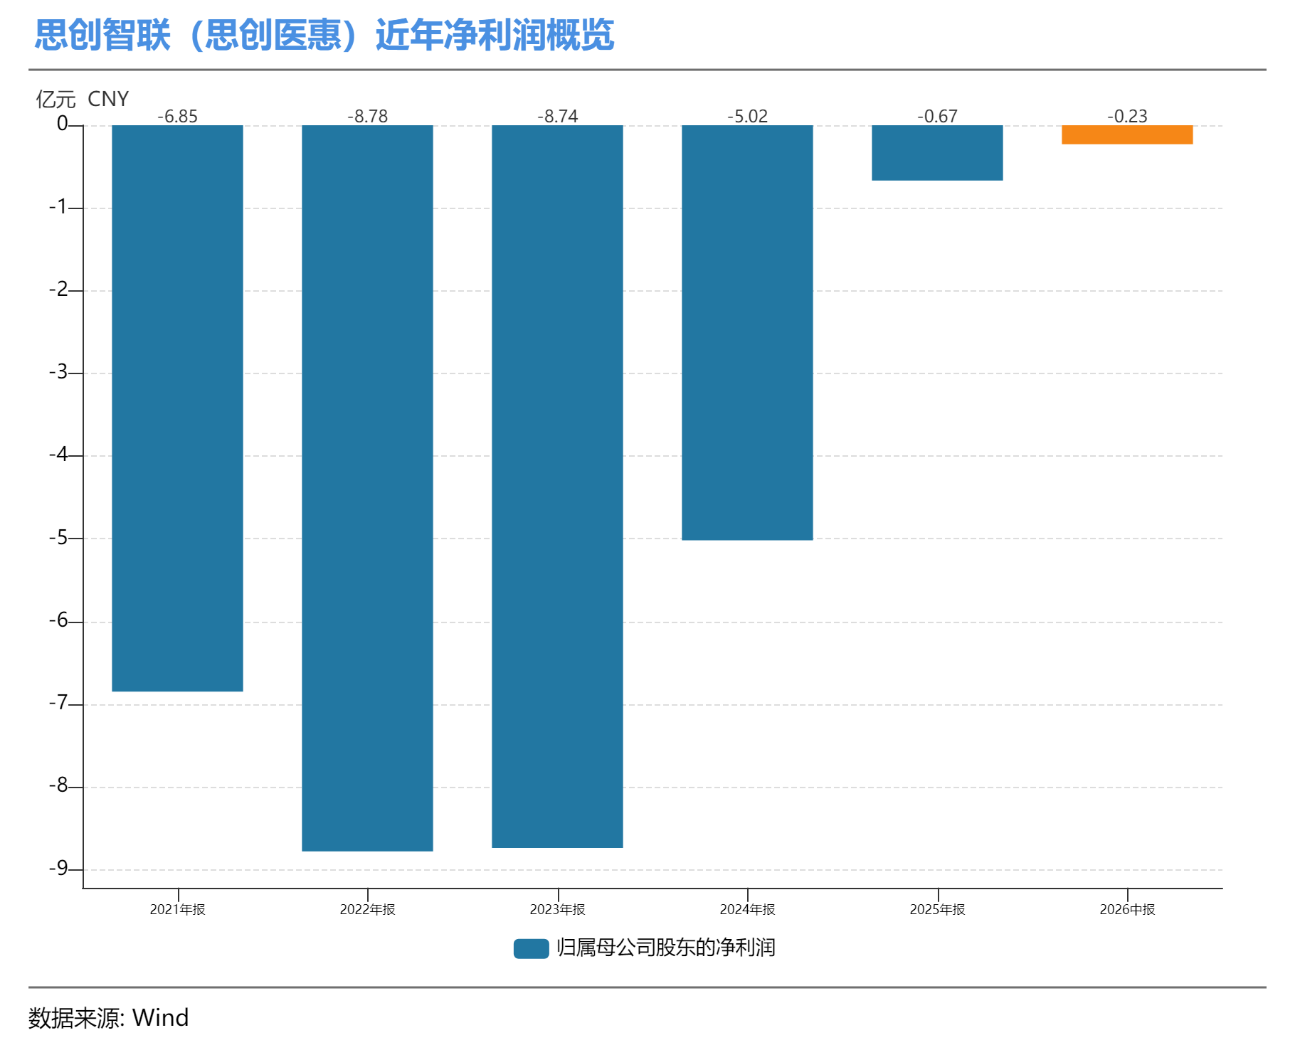The width and height of the screenshot is (1295, 1045).
Task: Select the 2021年报 bar
Action: tap(177, 408)
